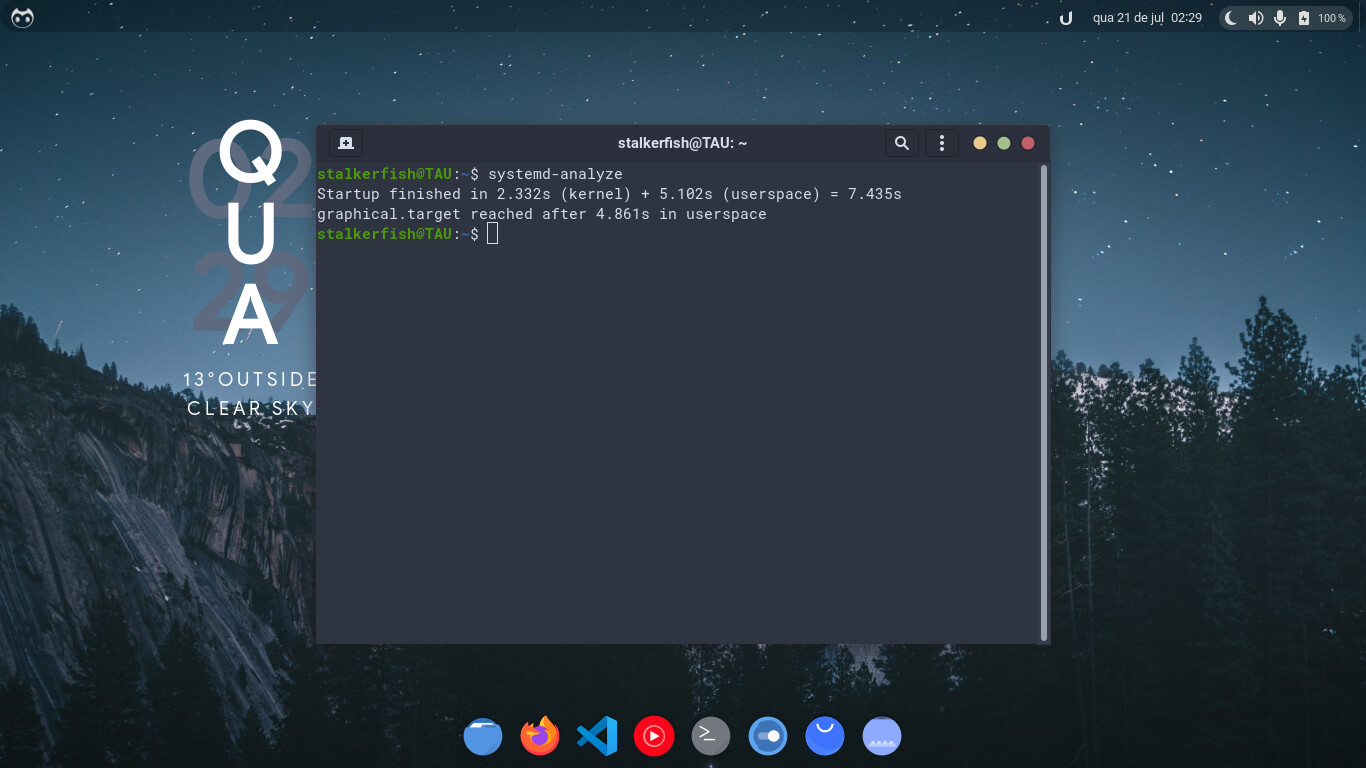Click the U indicator in top bar
Image resolution: width=1366 pixels, height=768 pixels.
pyautogui.click(x=1066, y=18)
